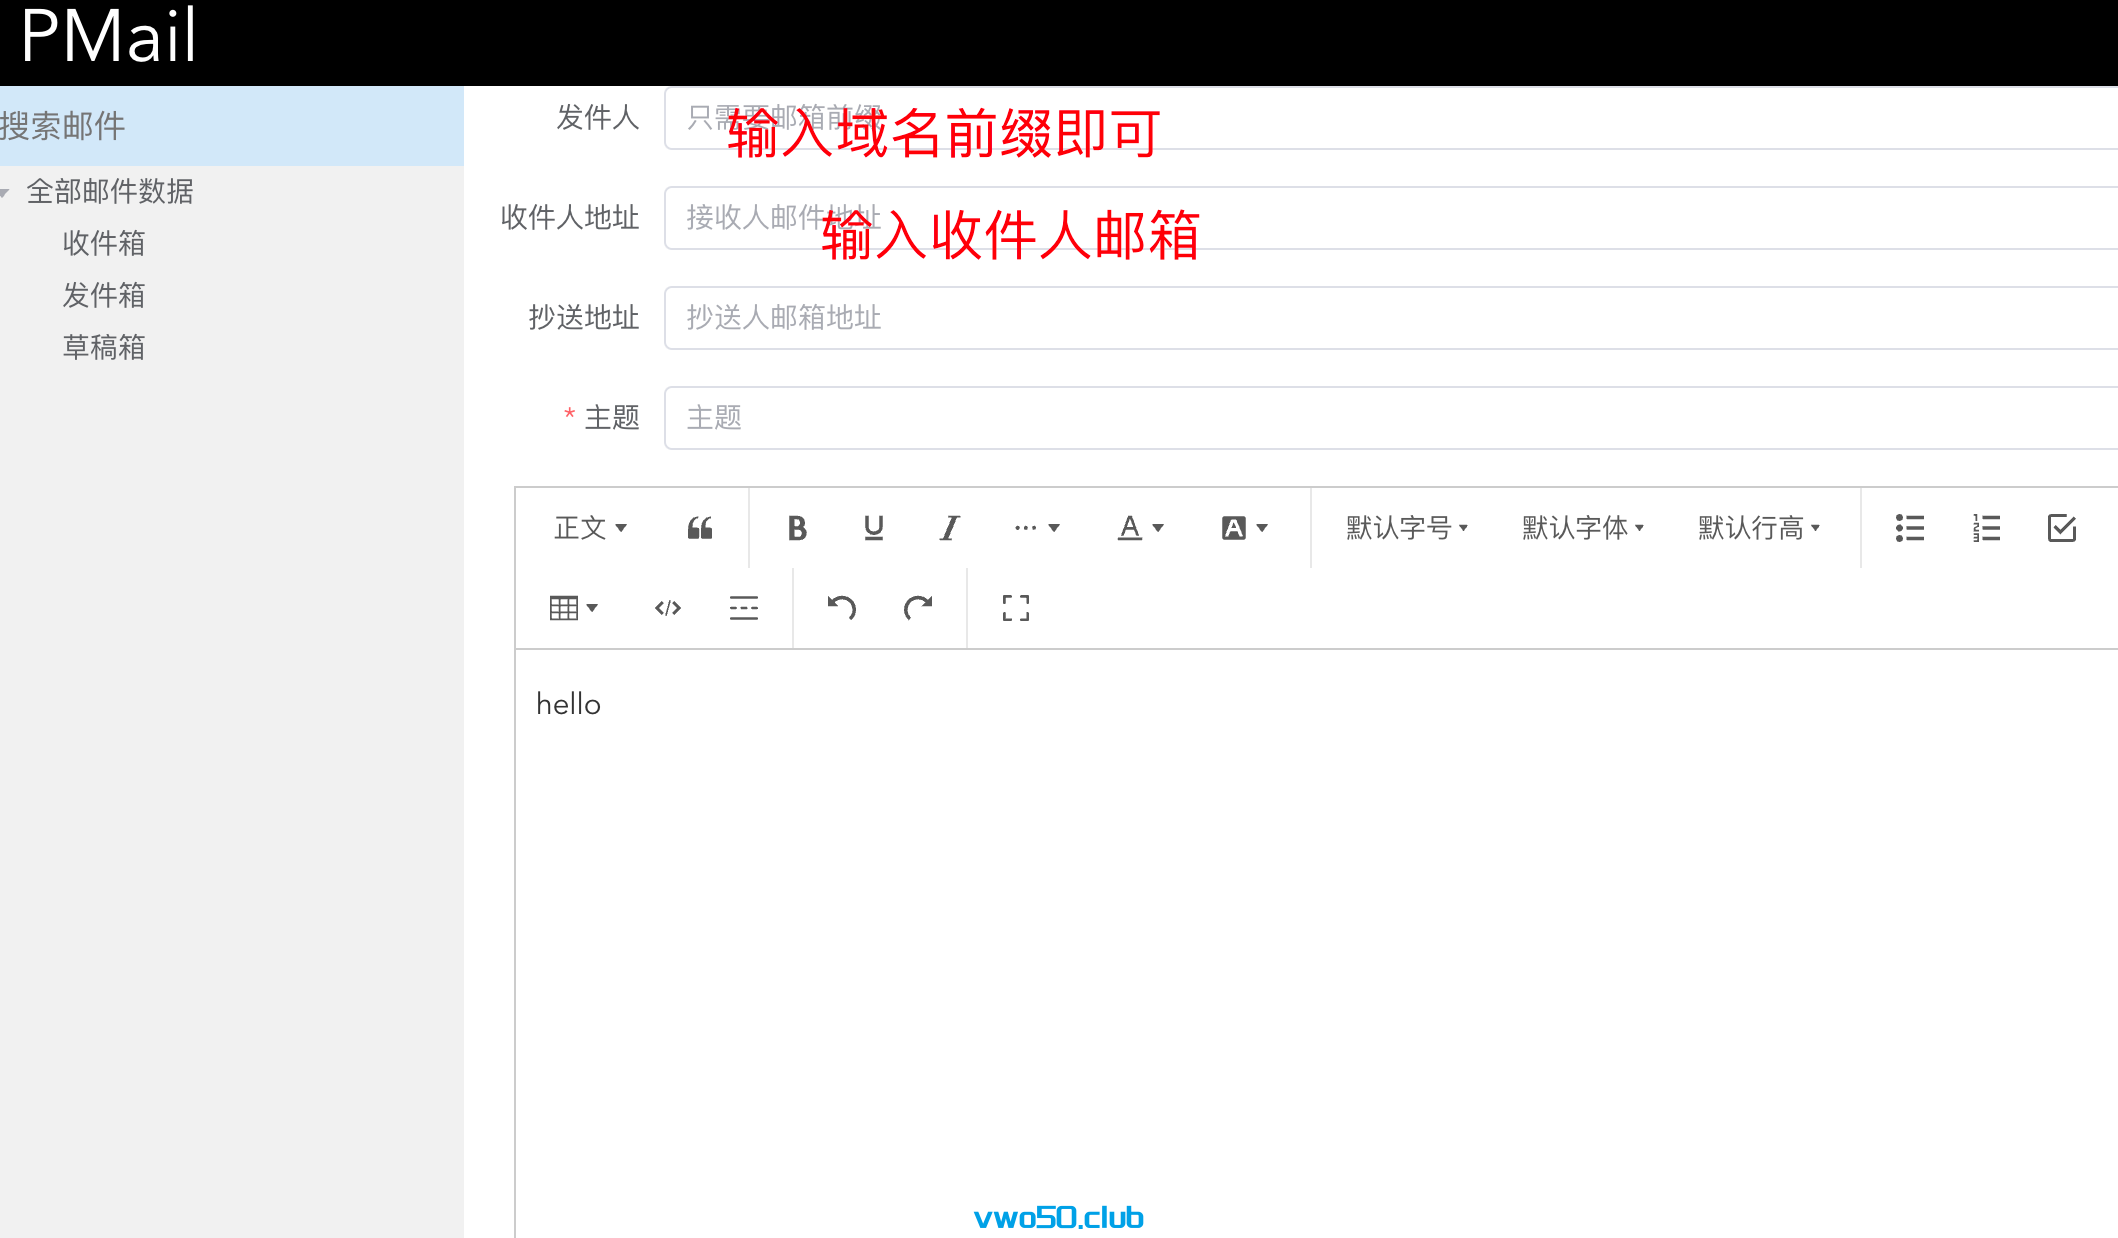
Task: Toggle bold text formatting
Action: [796, 528]
